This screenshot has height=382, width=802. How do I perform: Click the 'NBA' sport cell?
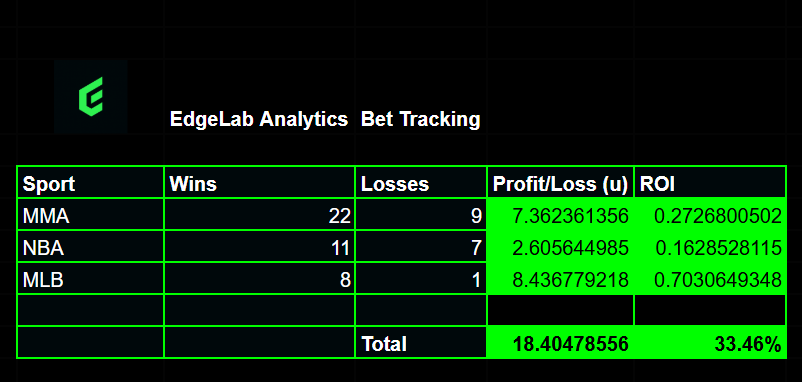coord(91,247)
